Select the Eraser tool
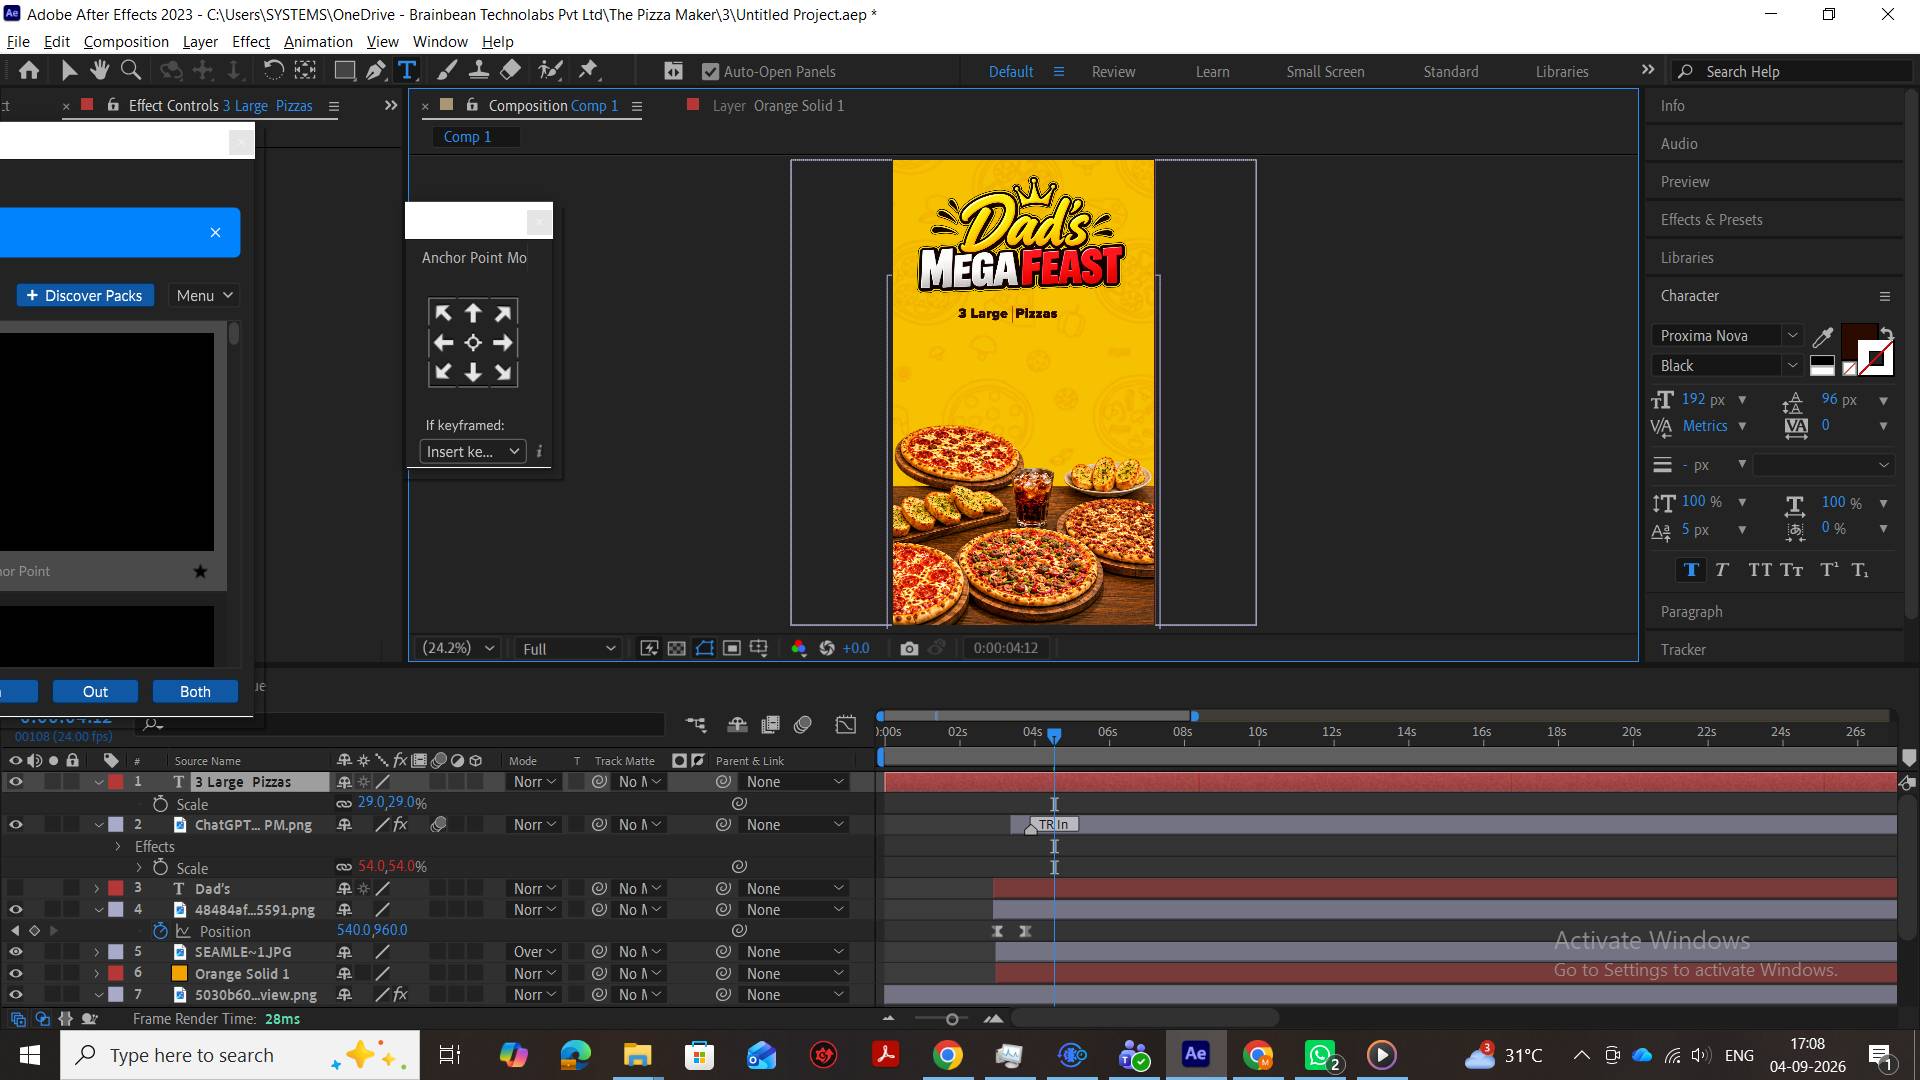Screen dimensions: 1920x1080 [510, 70]
